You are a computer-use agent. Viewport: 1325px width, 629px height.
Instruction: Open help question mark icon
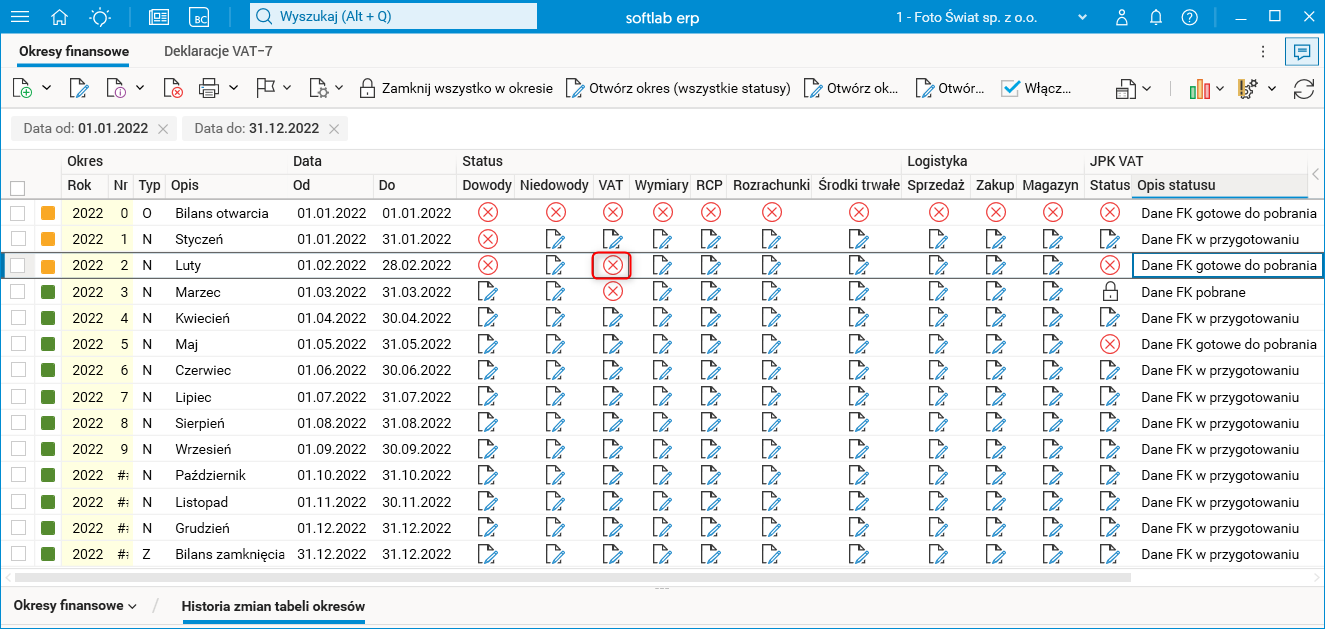pos(1189,17)
